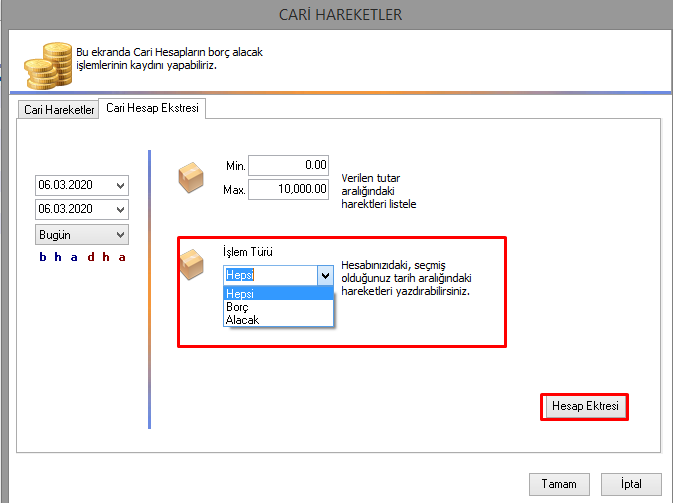Click the box icon beside Min and Max fields
Viewport: 673px width, 503px height.
click(190, 179)
